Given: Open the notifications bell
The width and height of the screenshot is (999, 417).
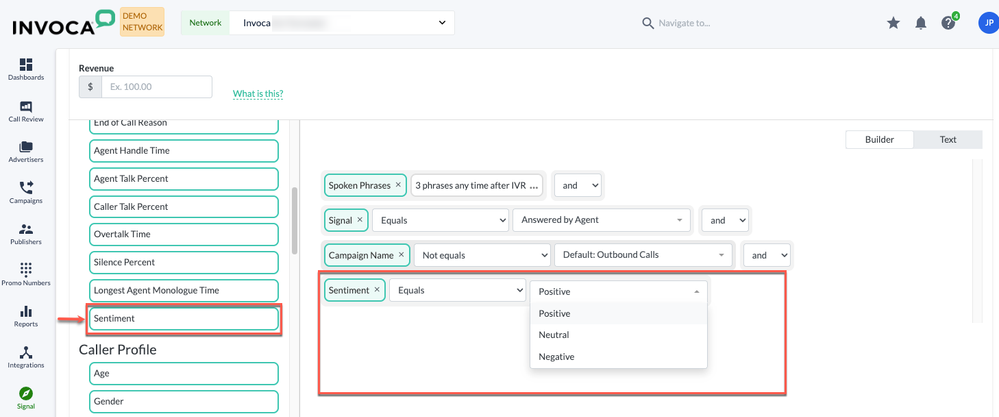Looking at the screenshot, I should tap(921, 23).
